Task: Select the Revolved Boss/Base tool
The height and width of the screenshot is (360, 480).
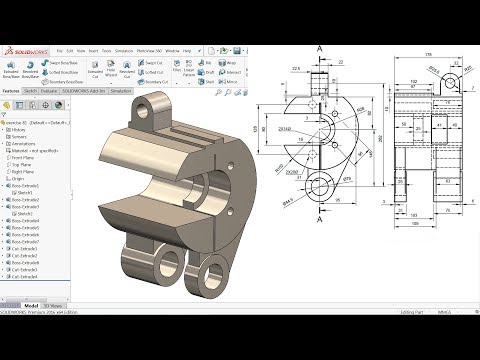Action: (x=30, y=70)
